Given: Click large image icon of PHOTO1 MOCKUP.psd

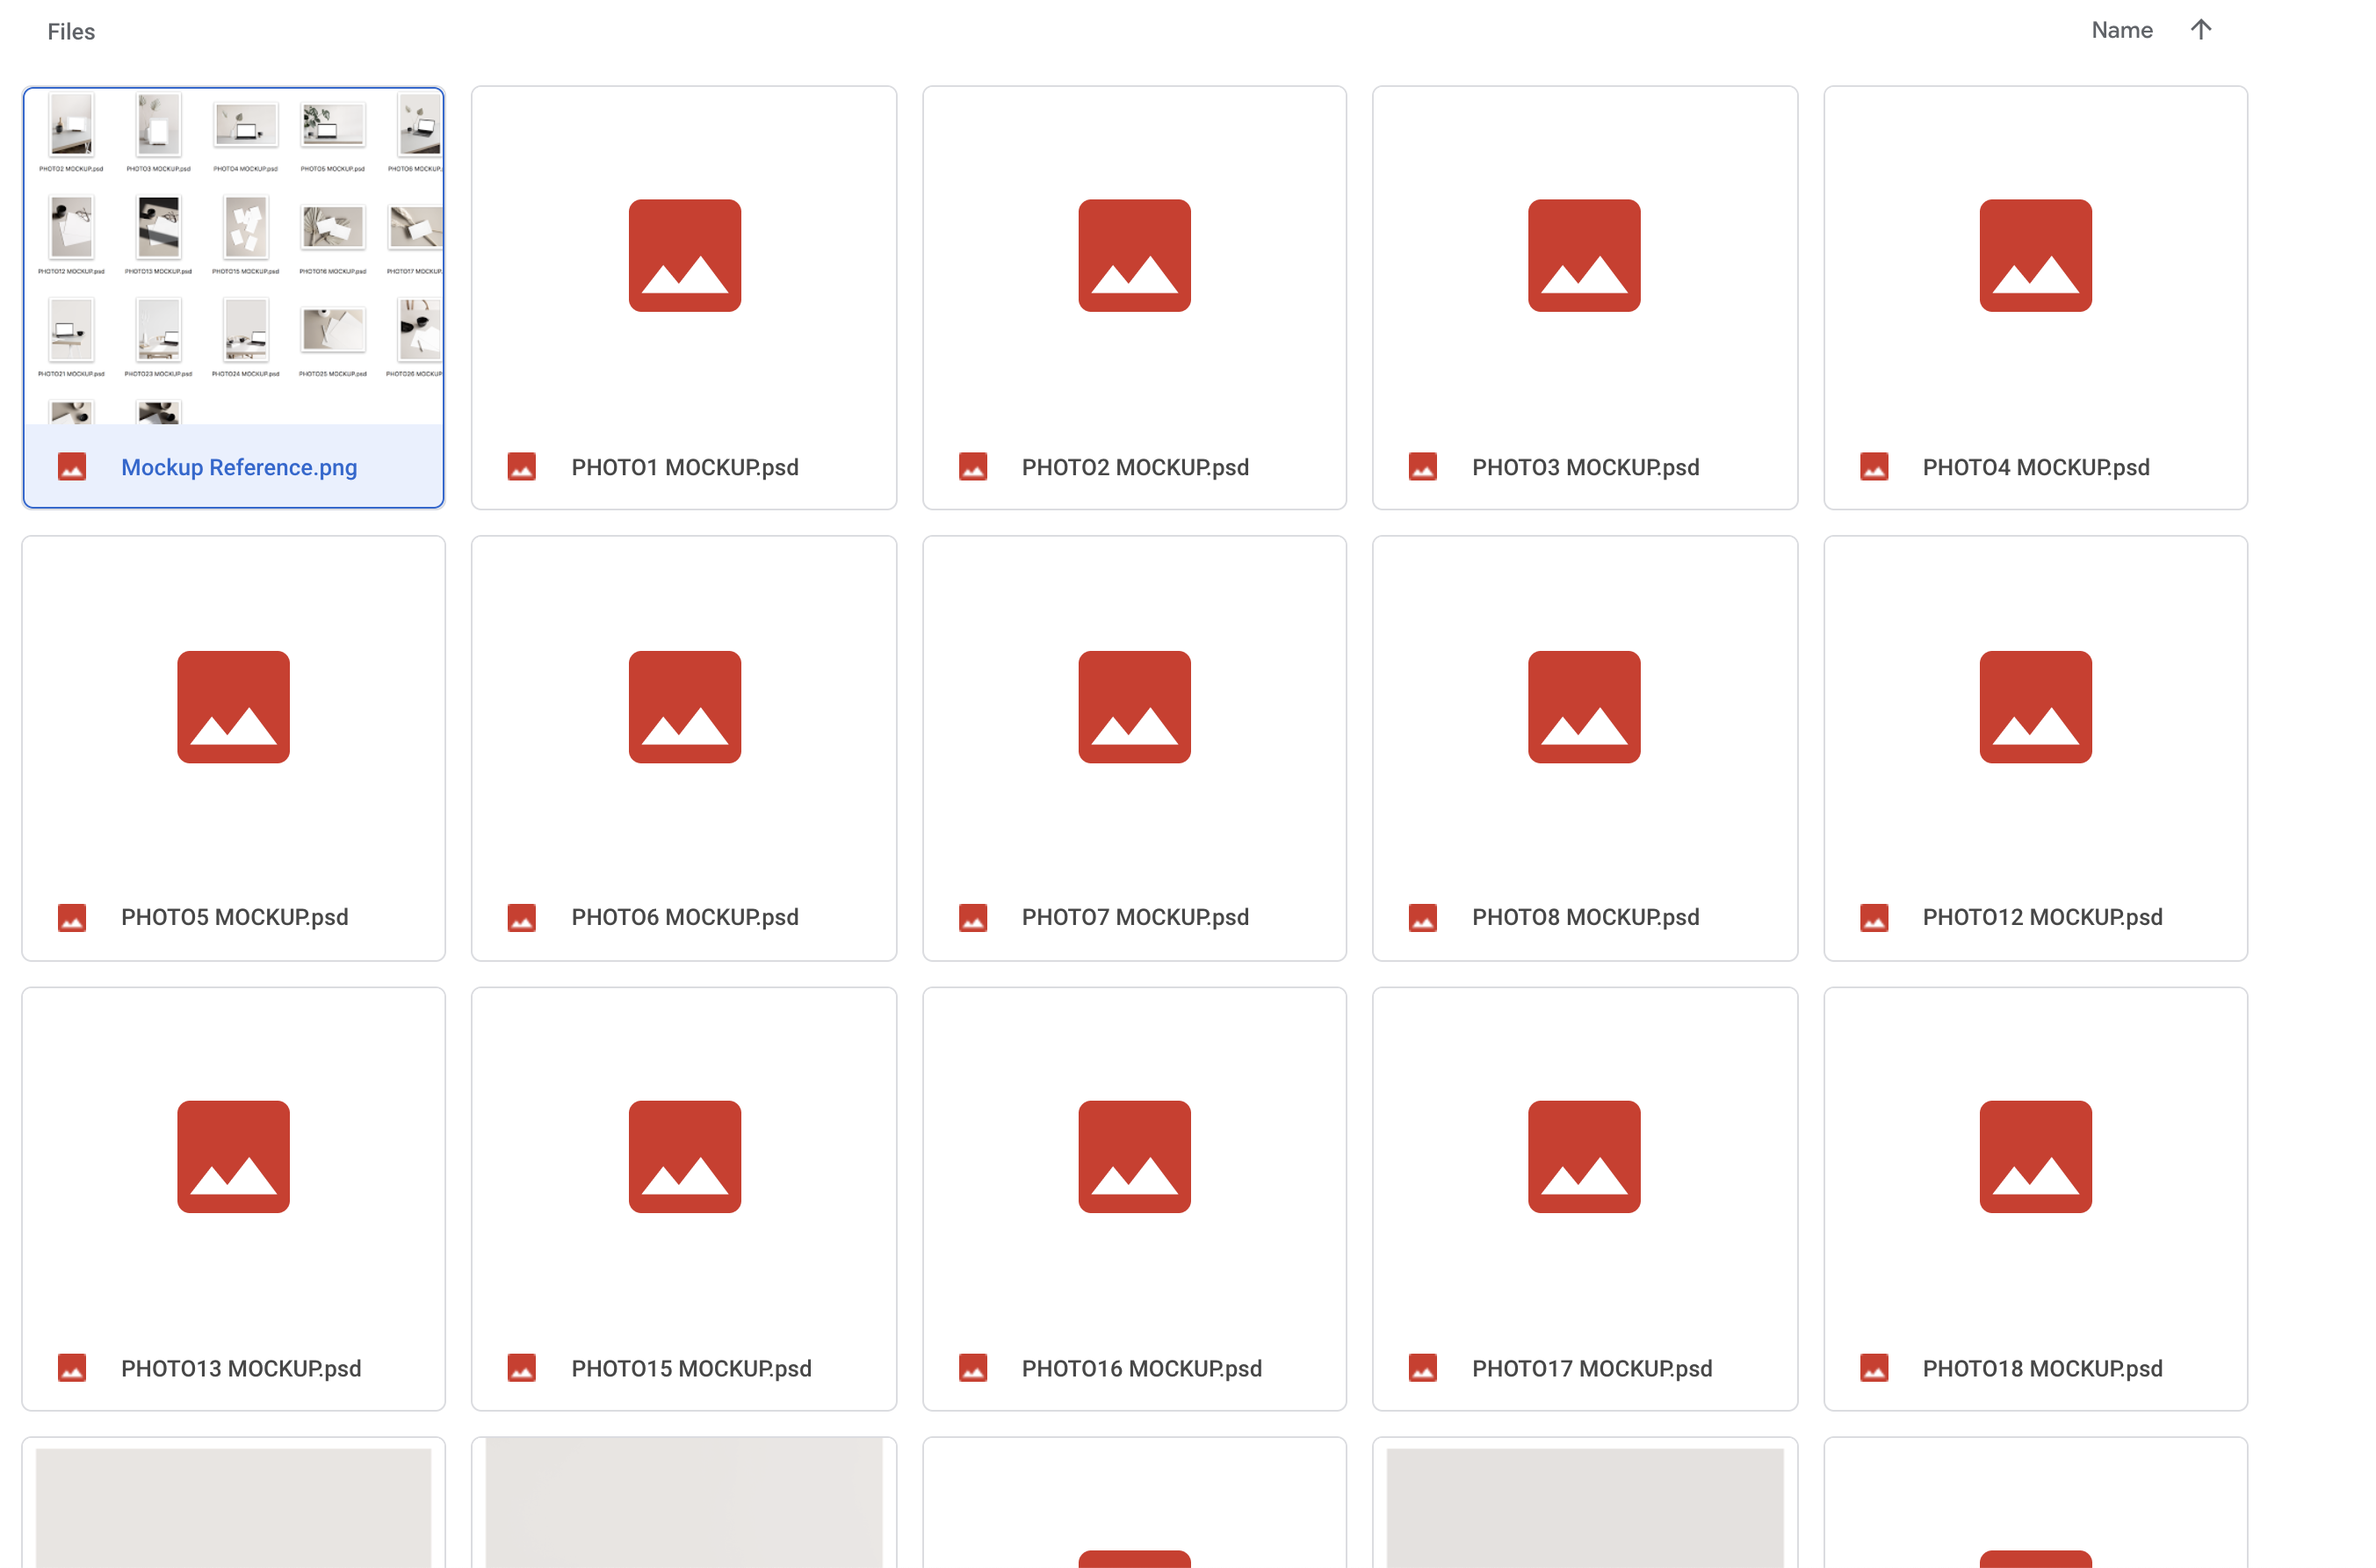Looking at the screenshot, I should 684,256.
